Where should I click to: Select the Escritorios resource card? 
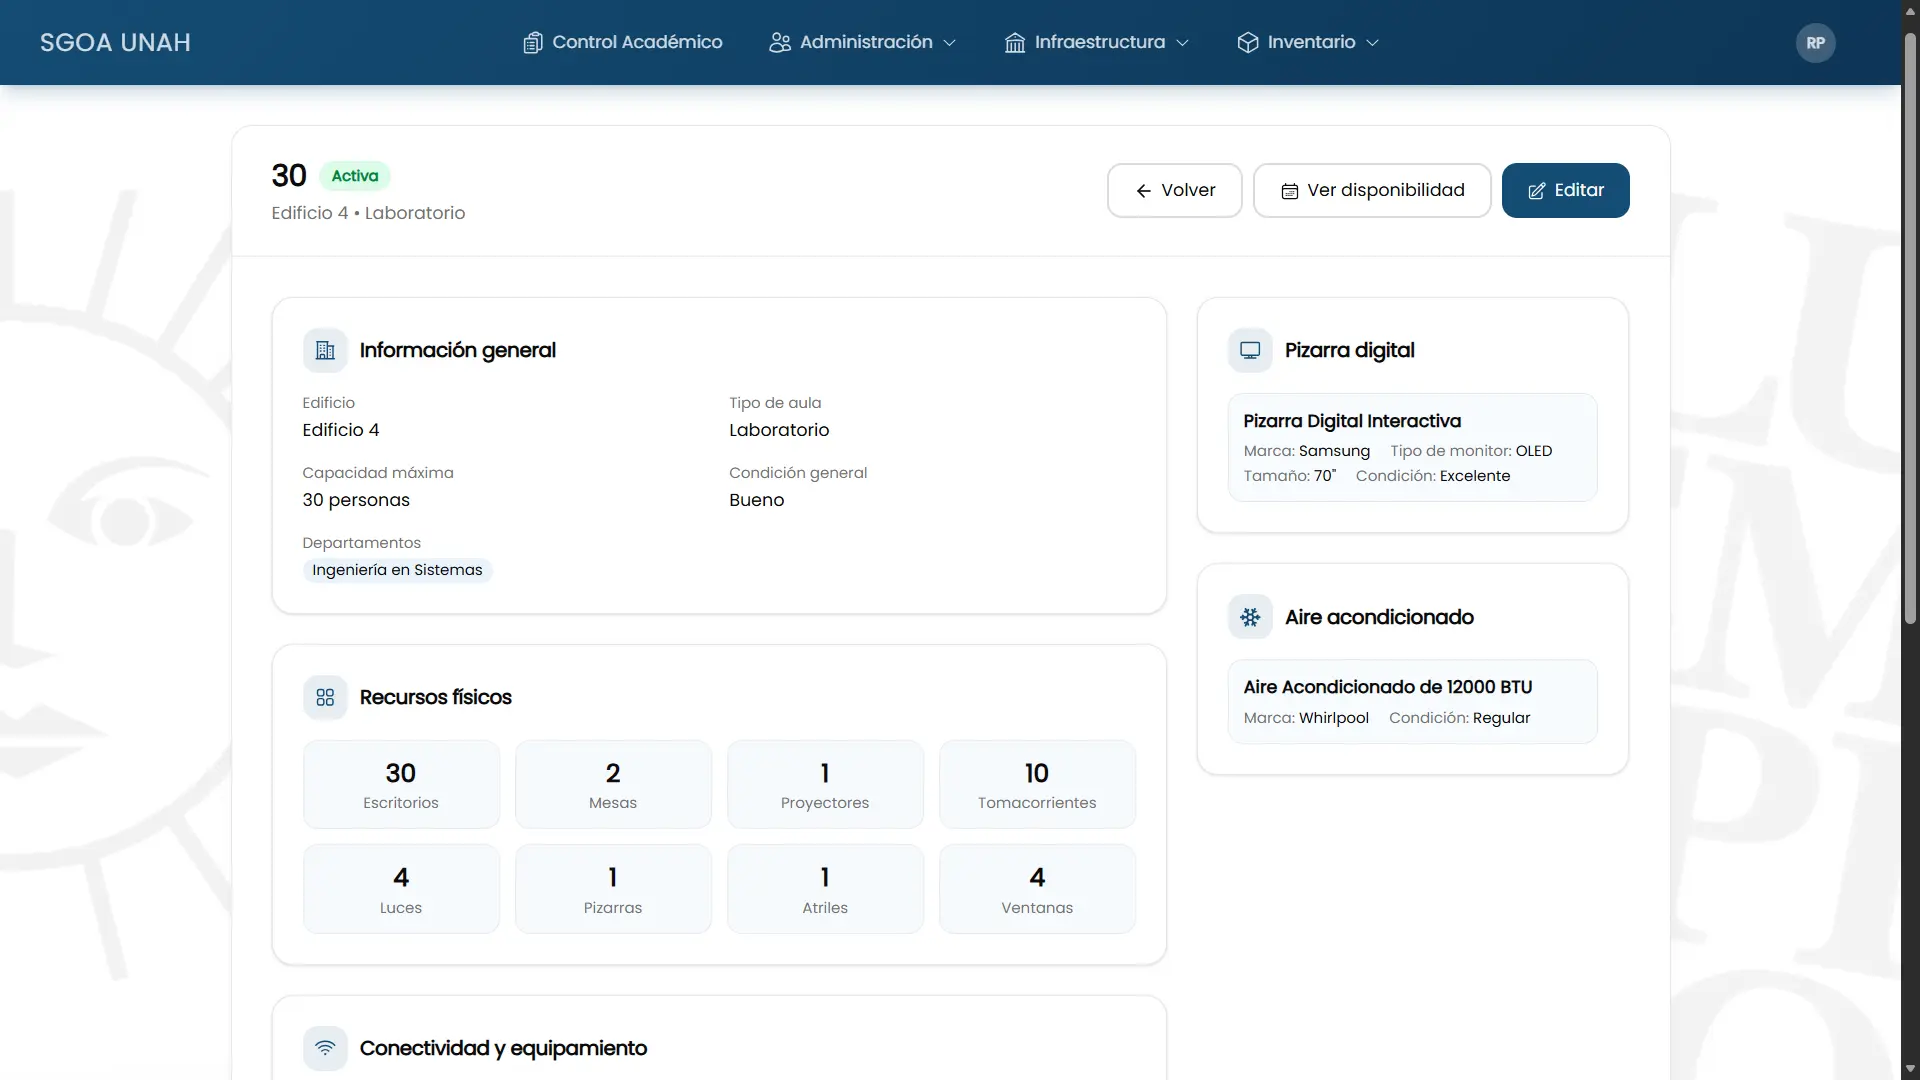click(401, 785)
